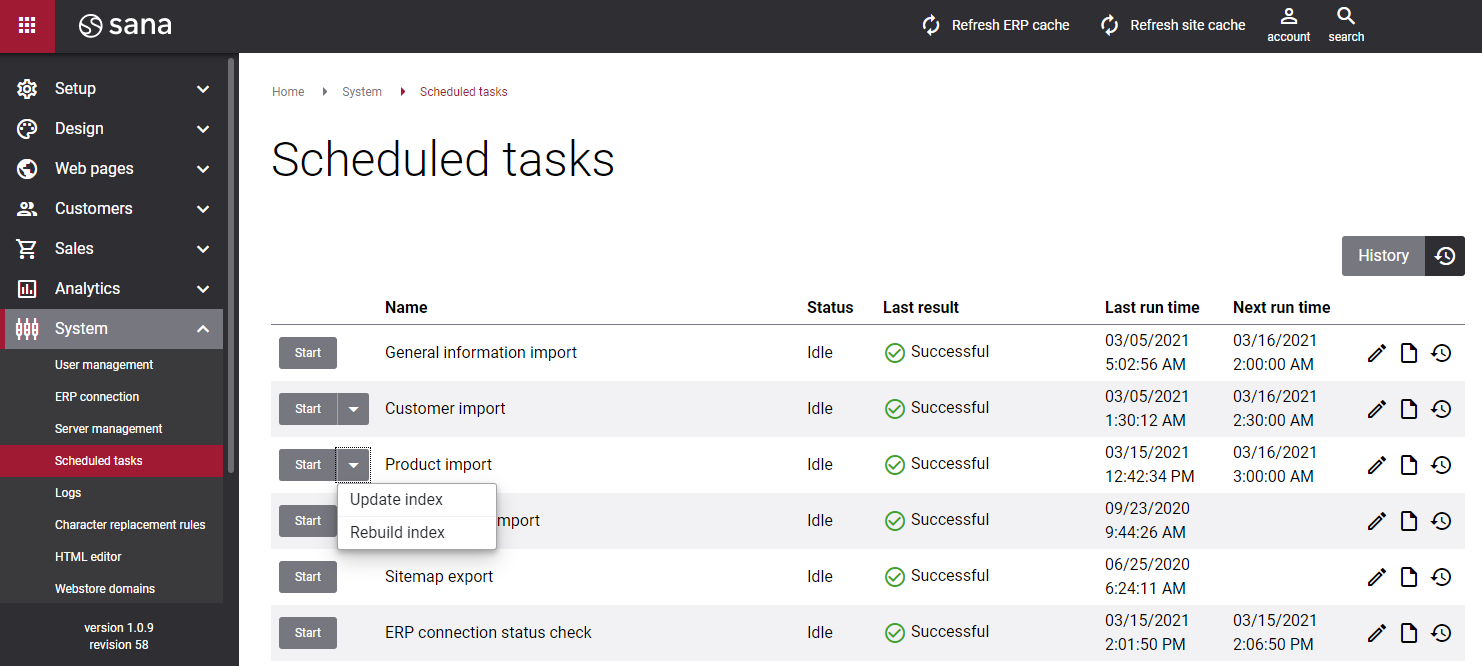View history of Sitemap export
1482x666 pixels.
pyautogui.click(x=1441, y=577)
